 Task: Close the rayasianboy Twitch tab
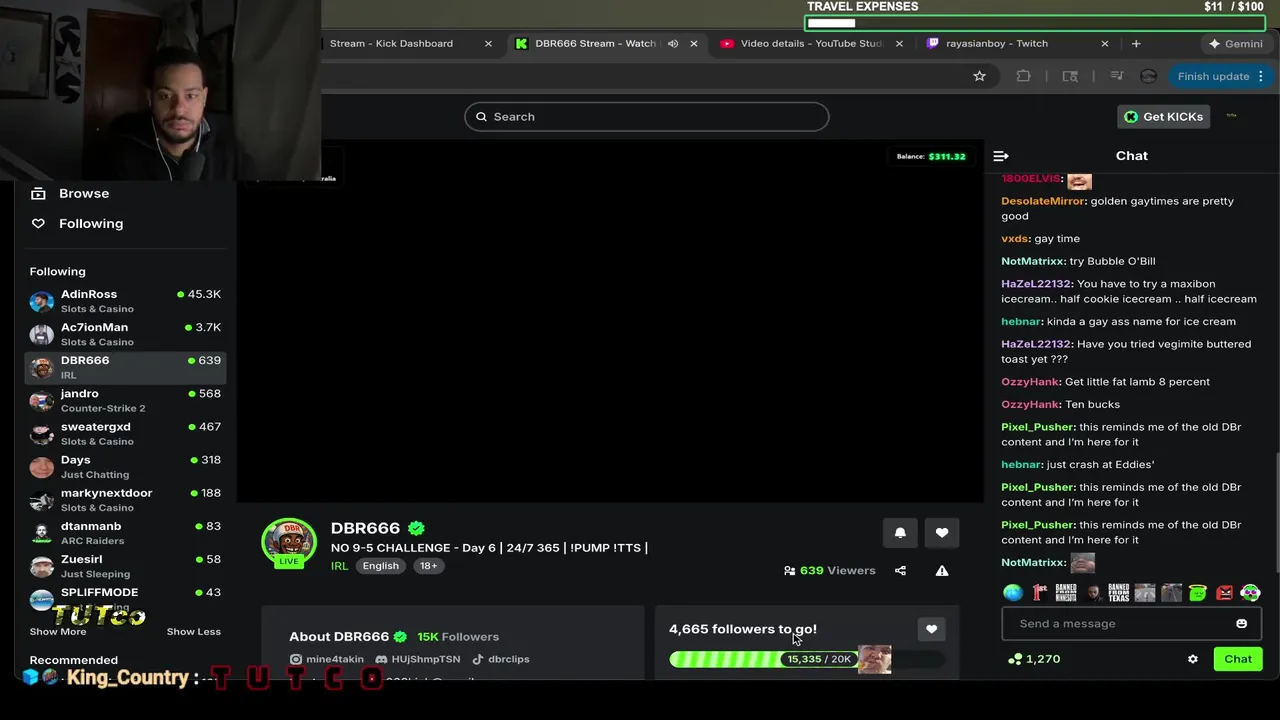[x=1105, y=44]
